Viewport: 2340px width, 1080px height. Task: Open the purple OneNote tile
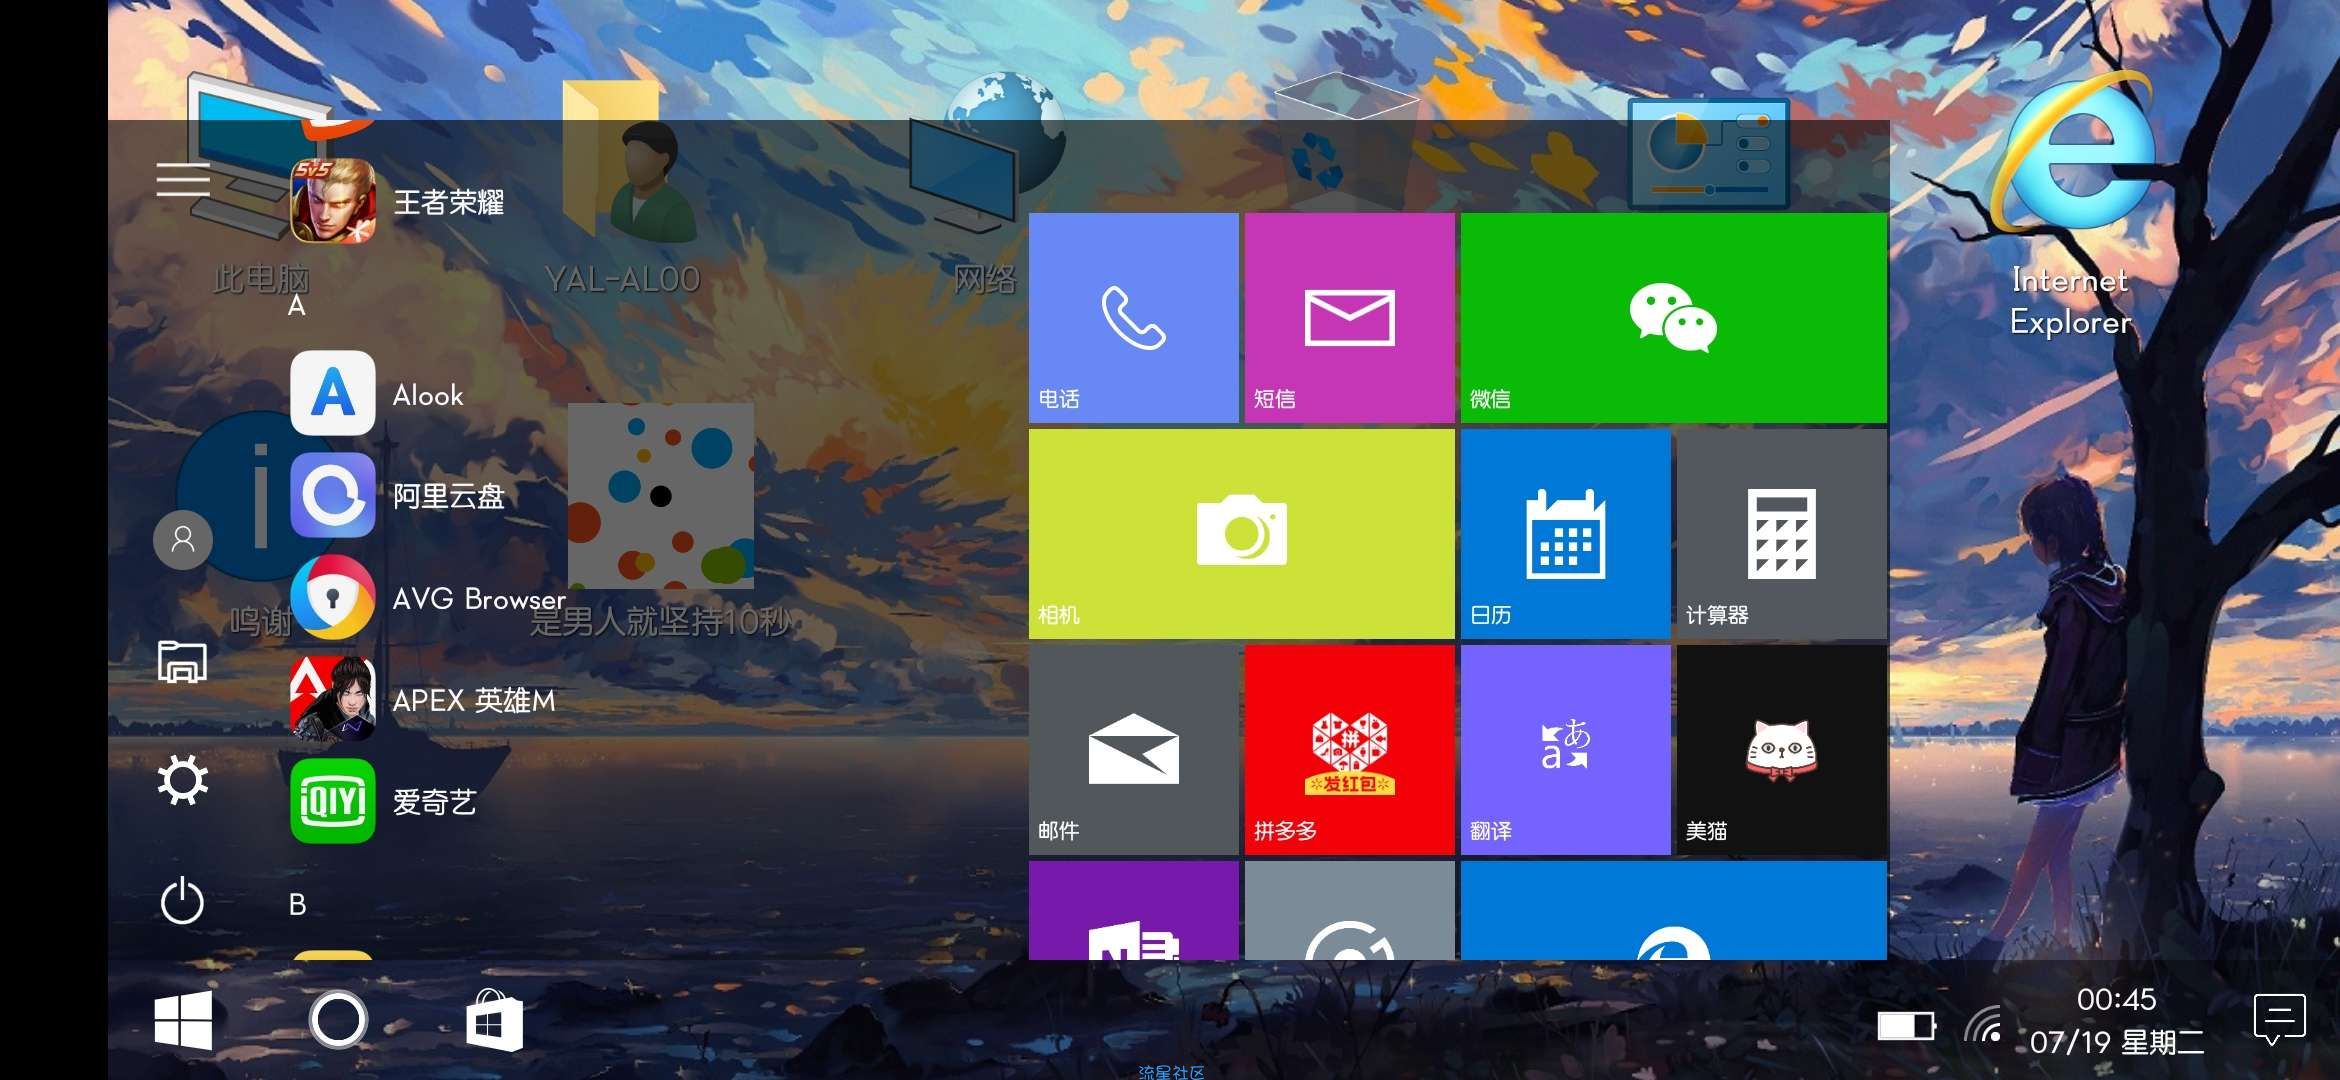pos(1134,910)
